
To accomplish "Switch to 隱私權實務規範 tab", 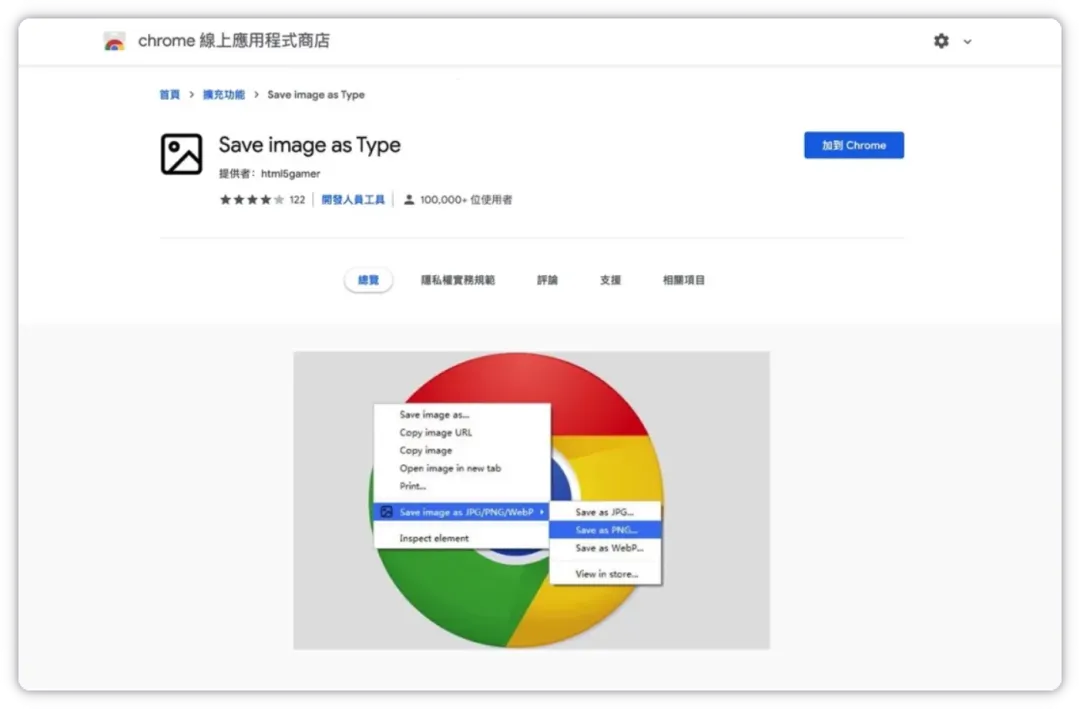I will pos(458,280).
